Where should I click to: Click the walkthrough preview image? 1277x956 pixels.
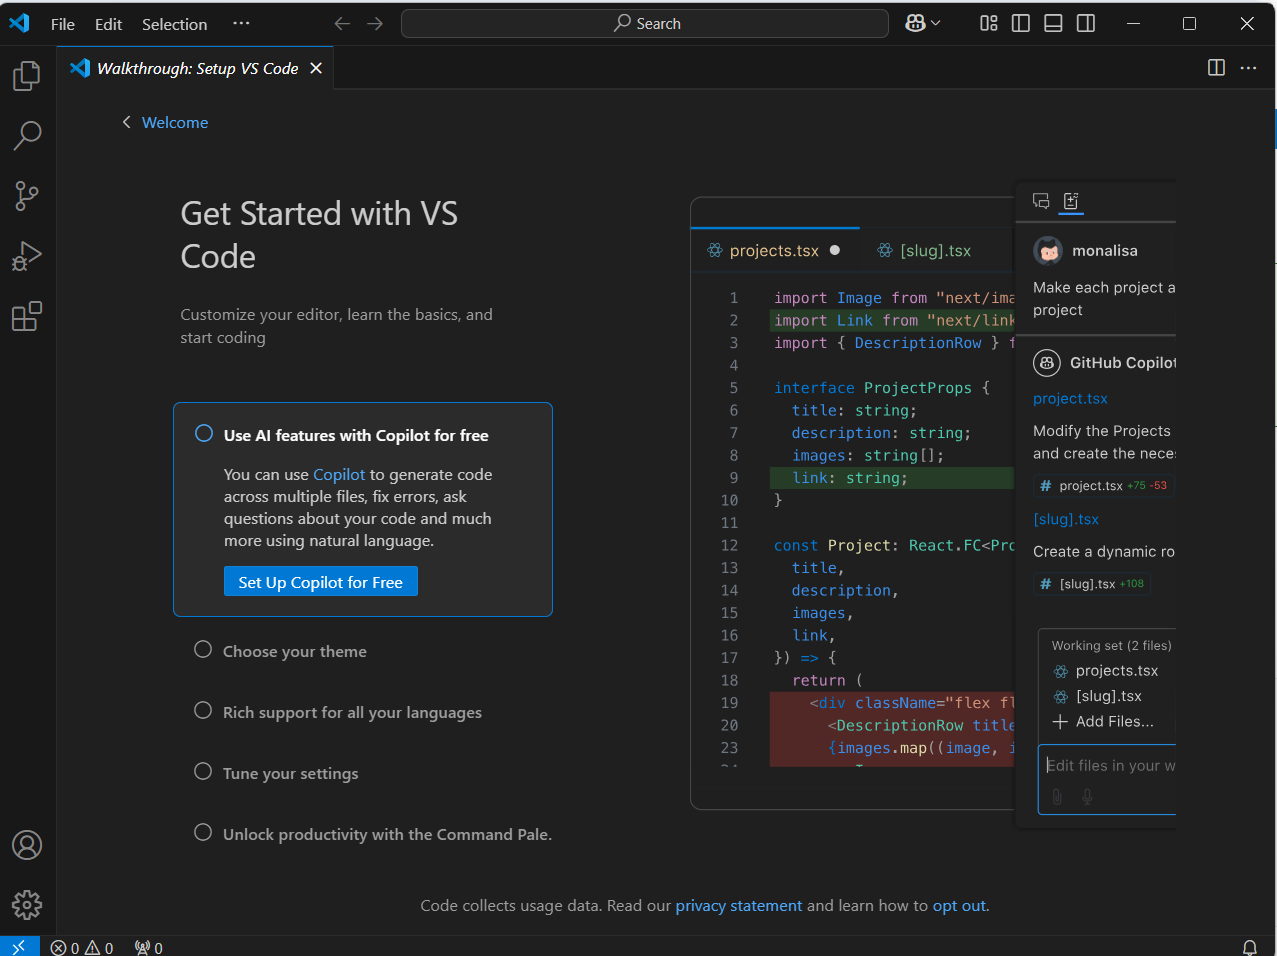(933, 505)
